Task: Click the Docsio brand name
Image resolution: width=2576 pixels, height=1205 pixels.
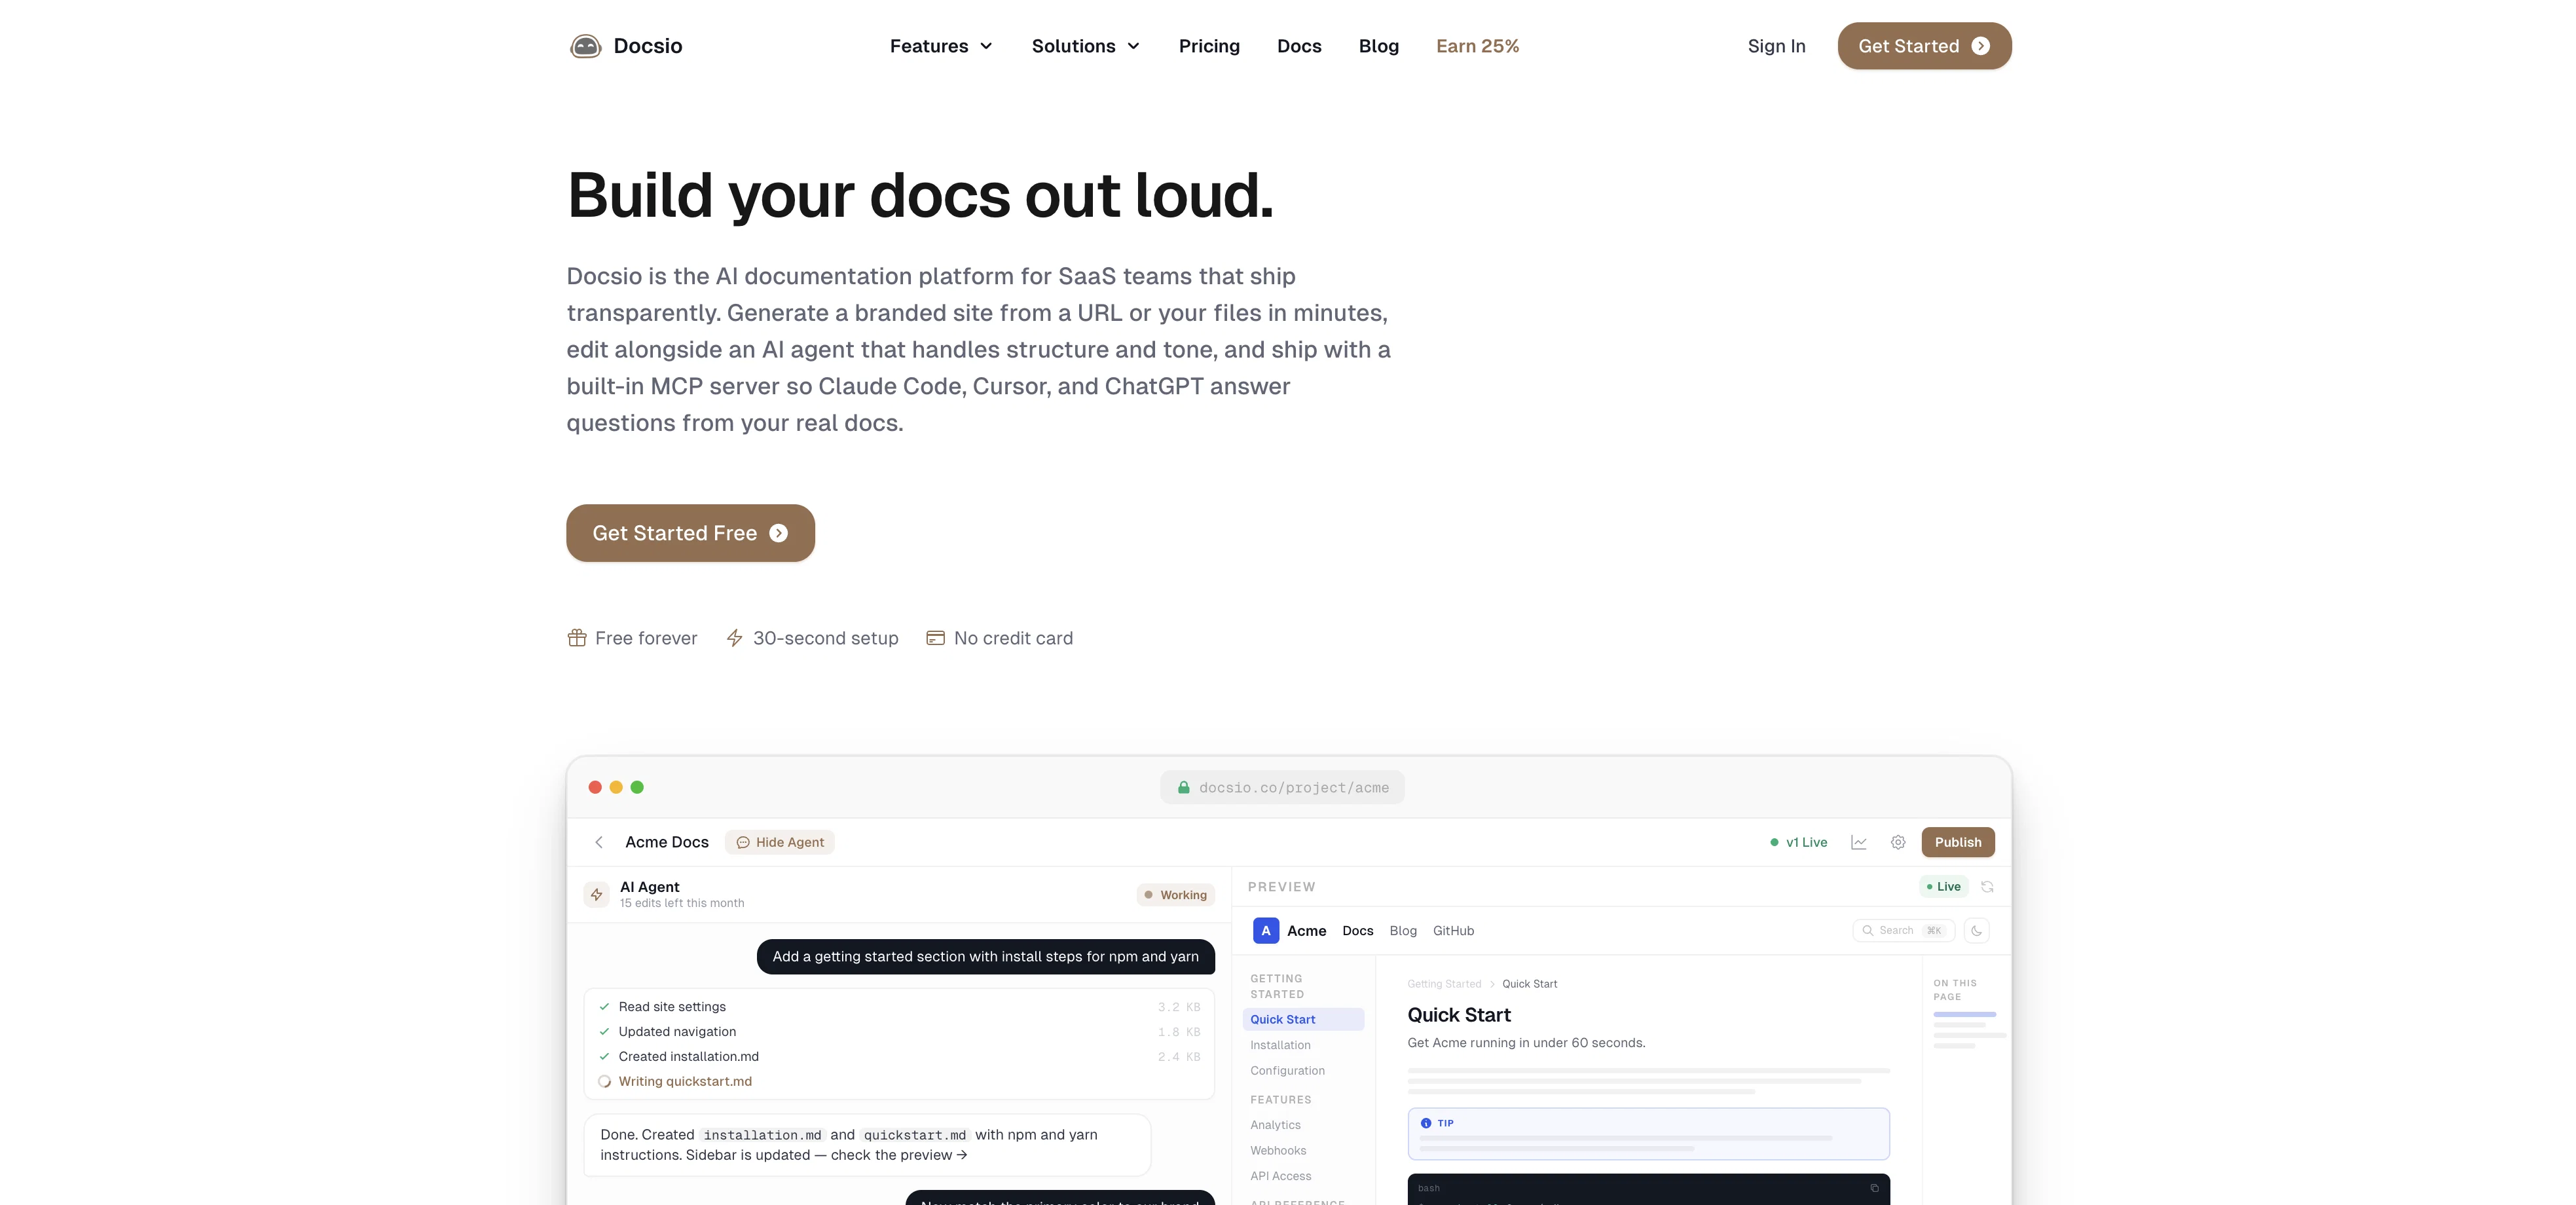Action: pyautogui.click(x=648, y=46)
